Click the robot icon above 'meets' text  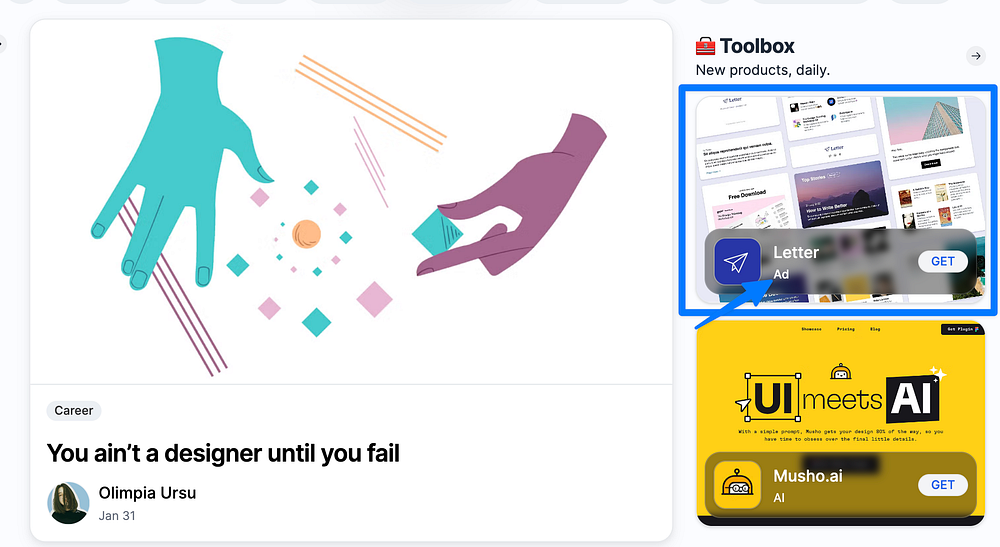[841, 372]
